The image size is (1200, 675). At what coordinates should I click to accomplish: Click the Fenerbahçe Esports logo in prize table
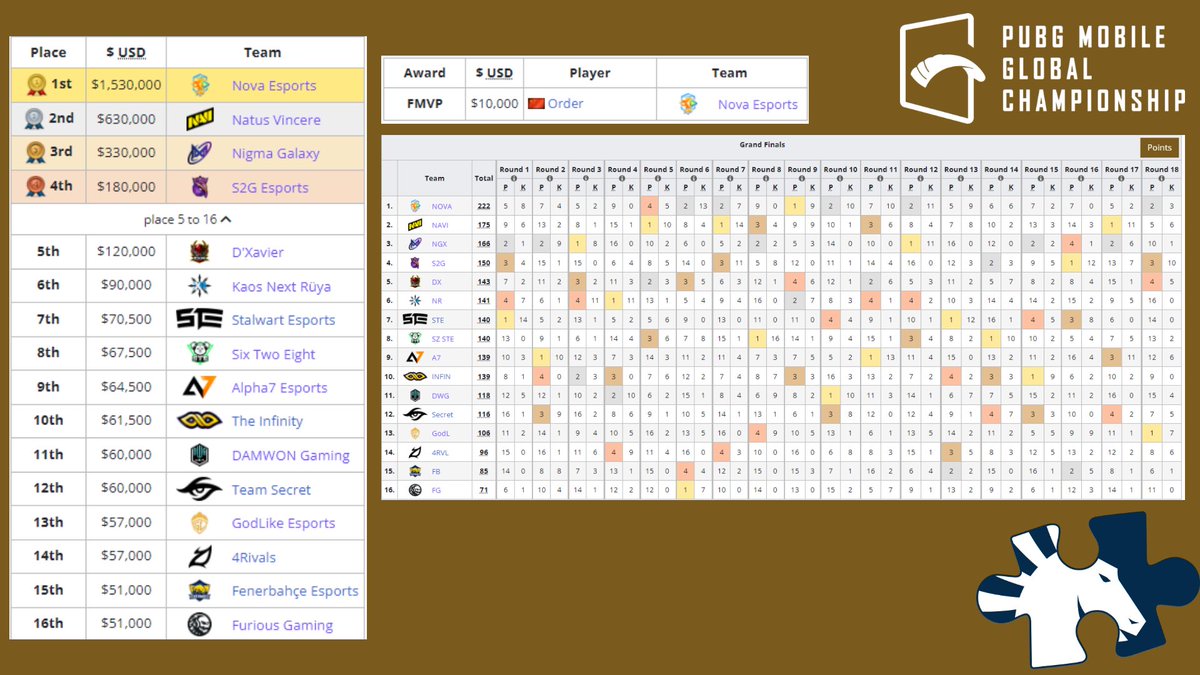200,591
